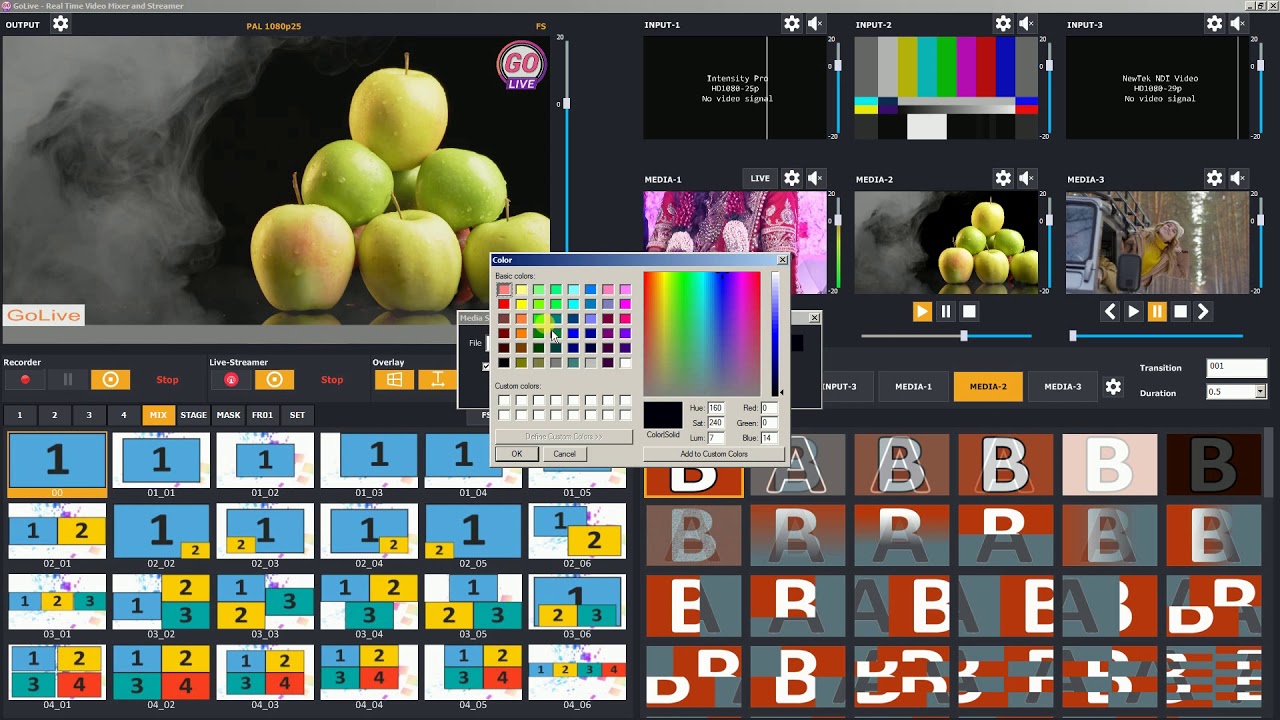Choose MEDIA-1 source button
The height and width of the screenshot is (720, 1280).
point(913,387)
